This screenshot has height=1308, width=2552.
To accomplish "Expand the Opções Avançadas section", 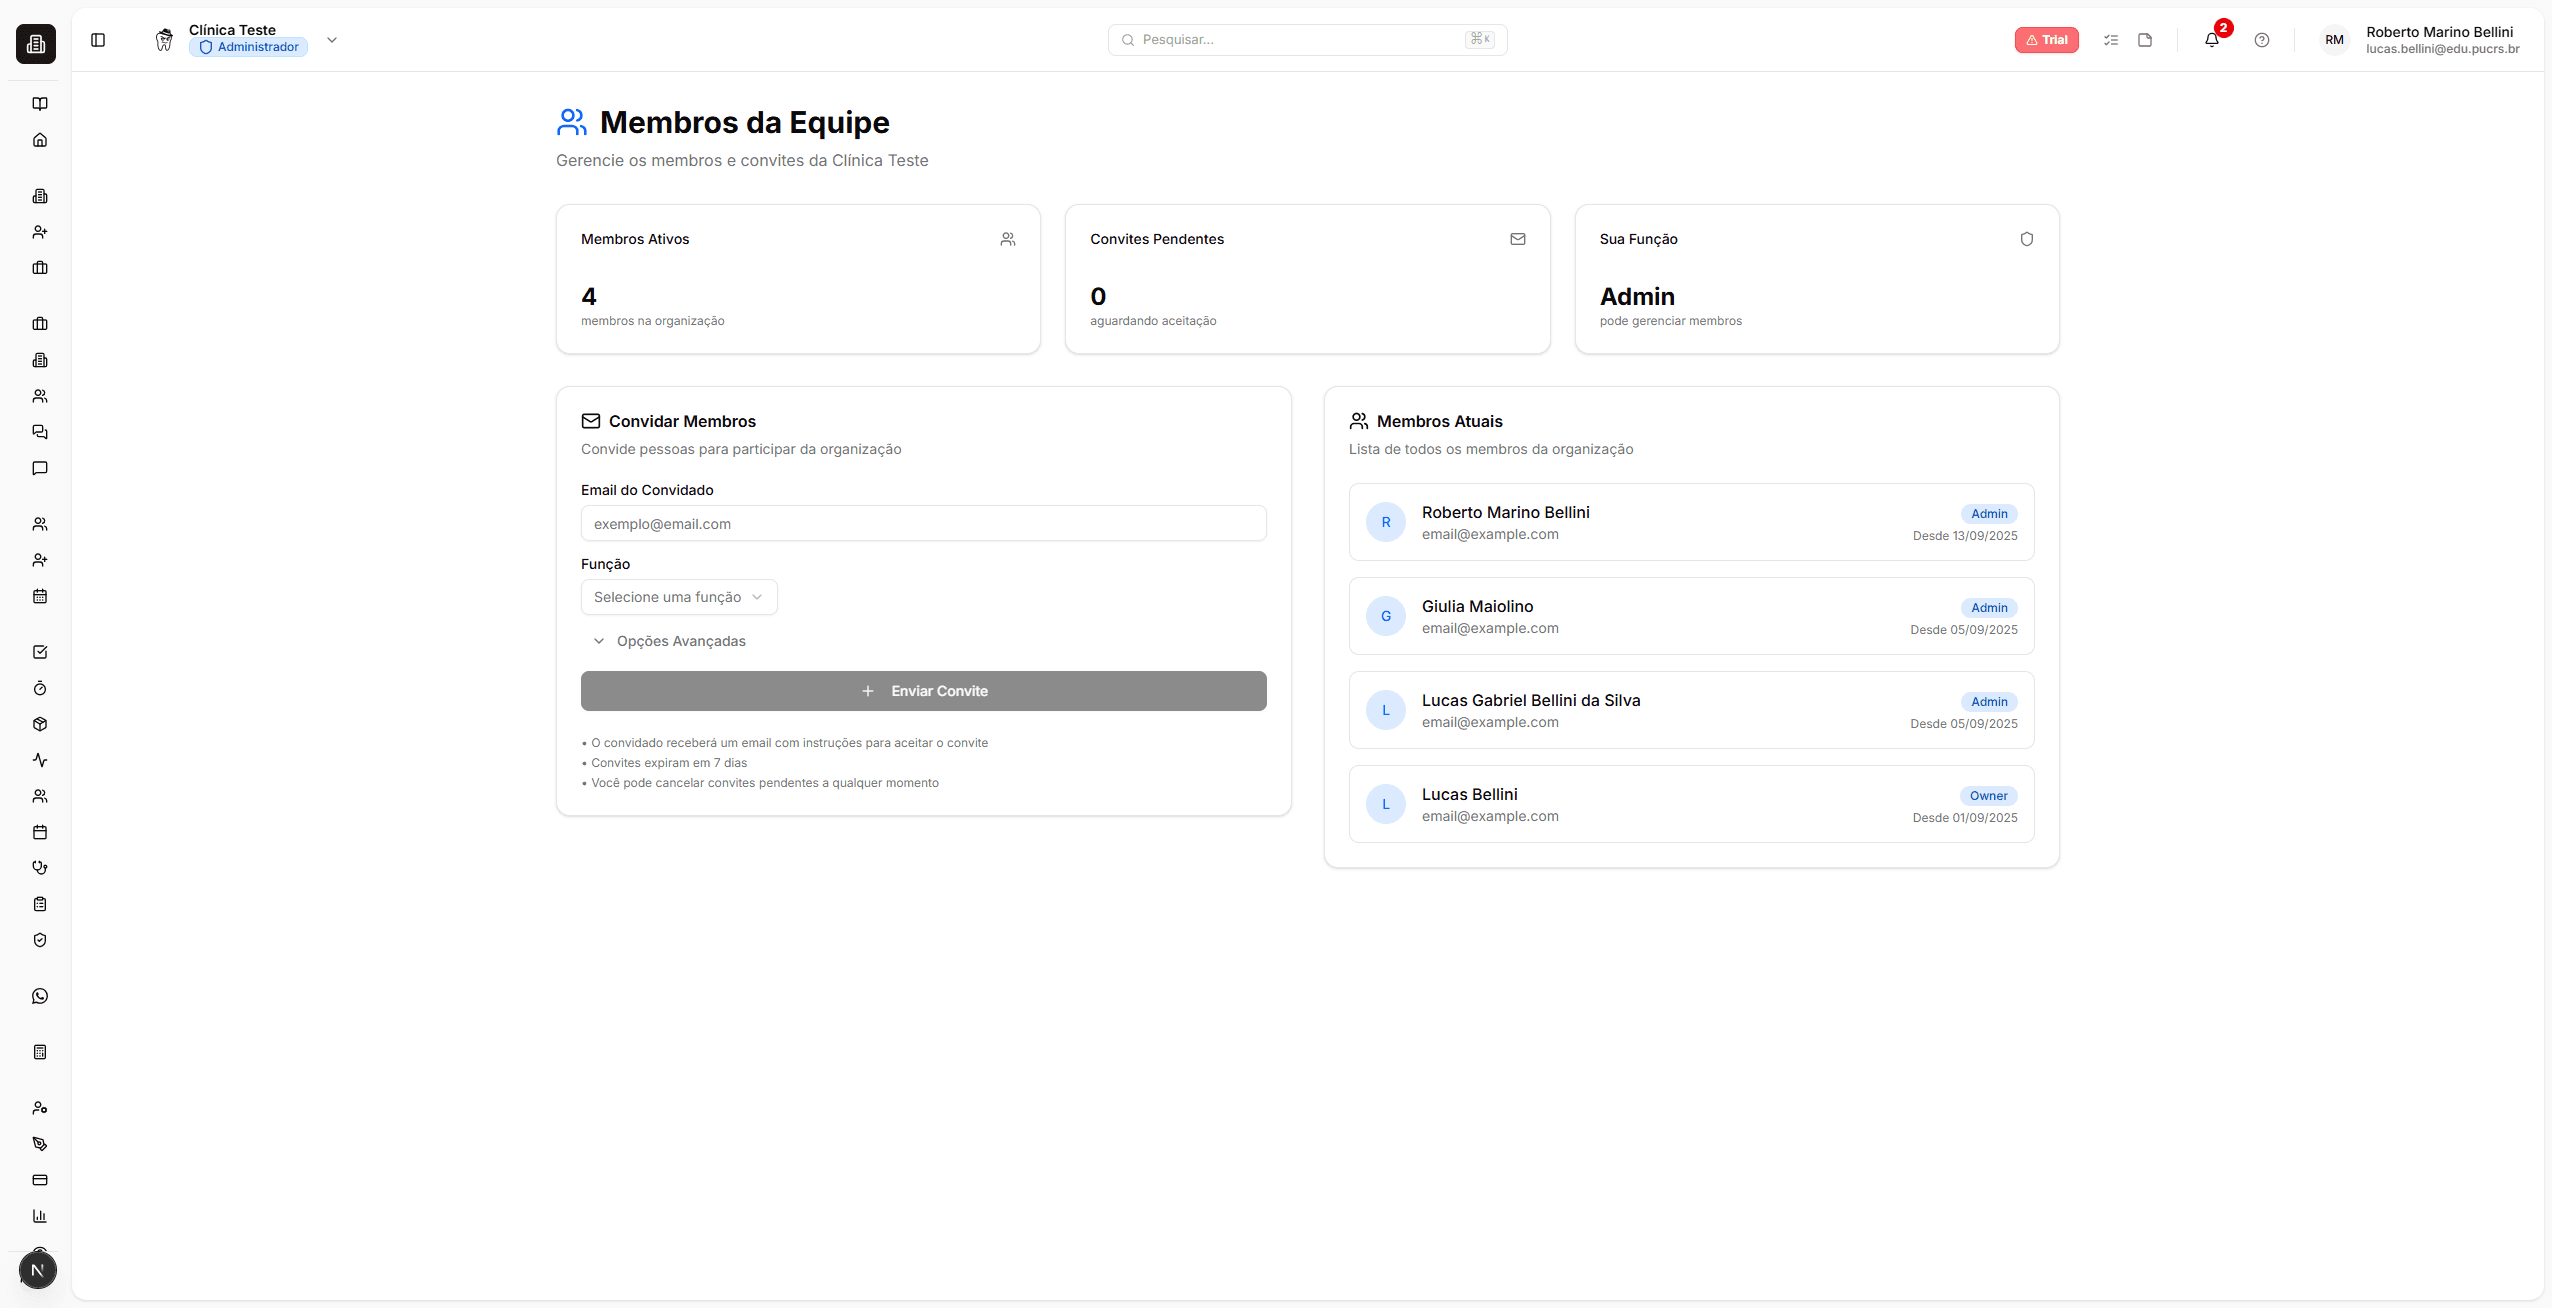I will (669, 640).
